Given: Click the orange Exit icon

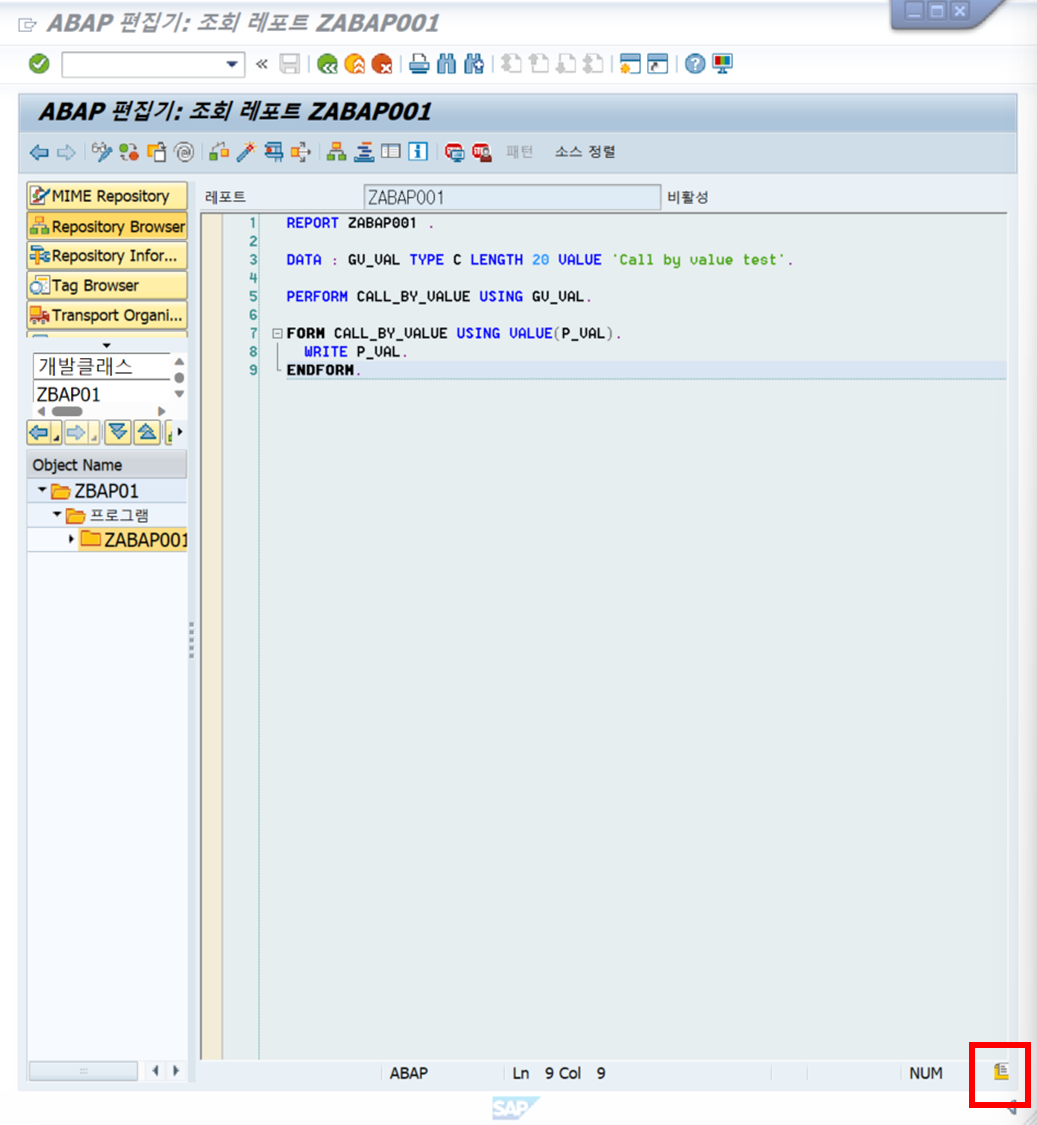Looking at the screenshot, I should click(x=355, y=64).
